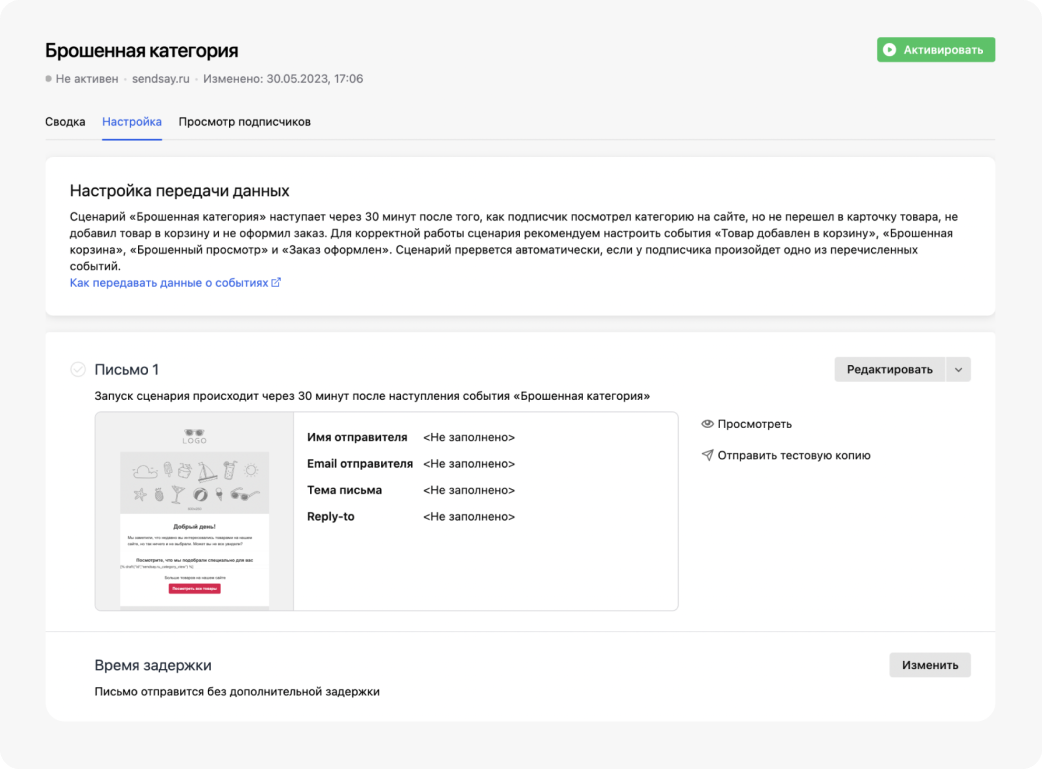
Task: Click the Reply-to «Не заполнено» value
Action: coord(469,517)
